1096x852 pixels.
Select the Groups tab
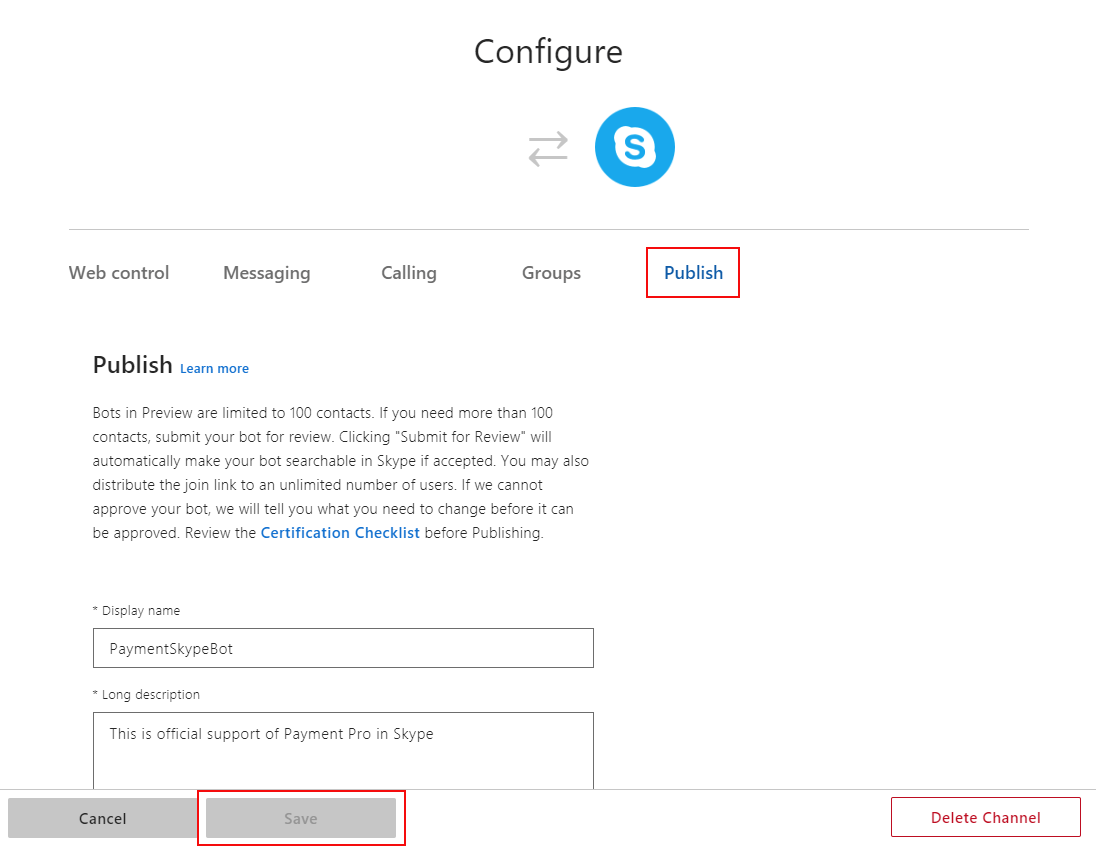551,273
